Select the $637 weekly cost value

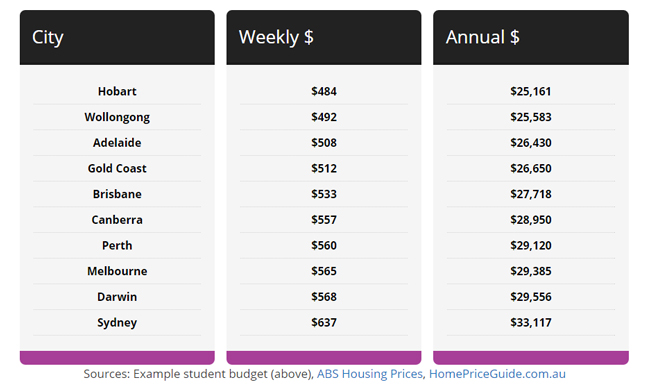click(324, 323)
